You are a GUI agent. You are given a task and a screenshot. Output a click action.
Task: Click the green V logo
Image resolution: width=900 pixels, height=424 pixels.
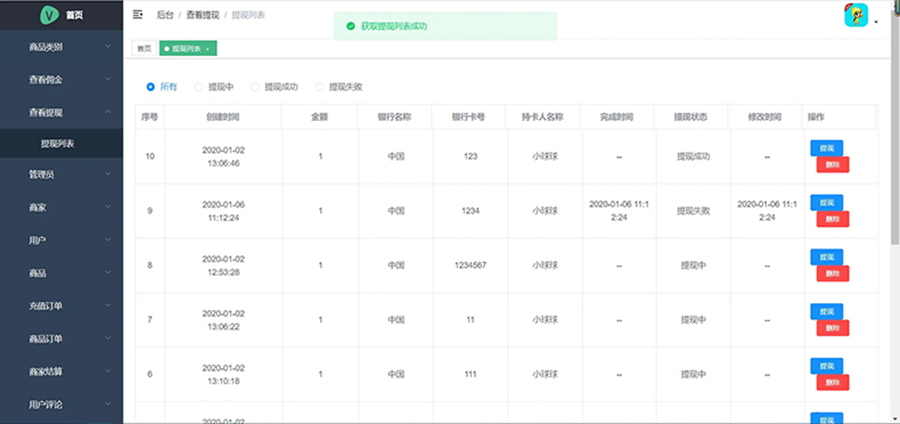pyautogui.click(x=49, y=15)
